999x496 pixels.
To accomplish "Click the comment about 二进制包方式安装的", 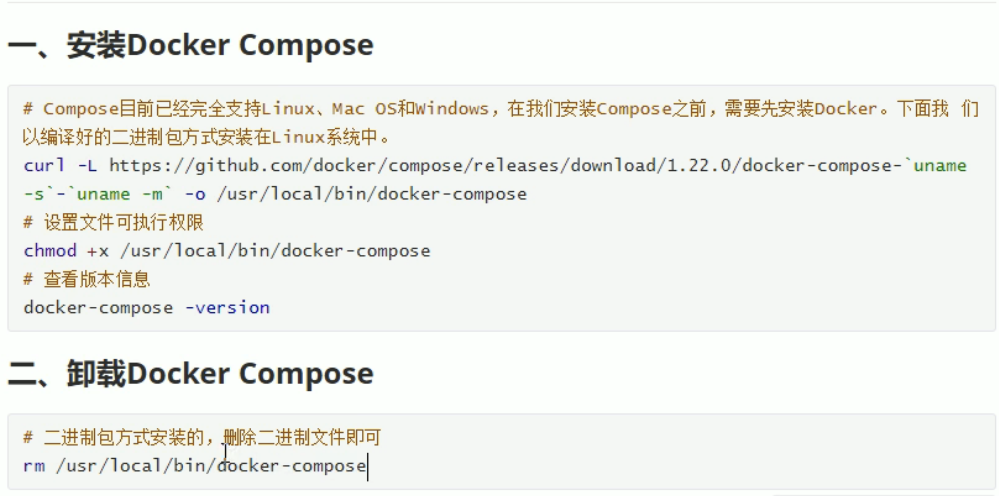I will (202, 437).
